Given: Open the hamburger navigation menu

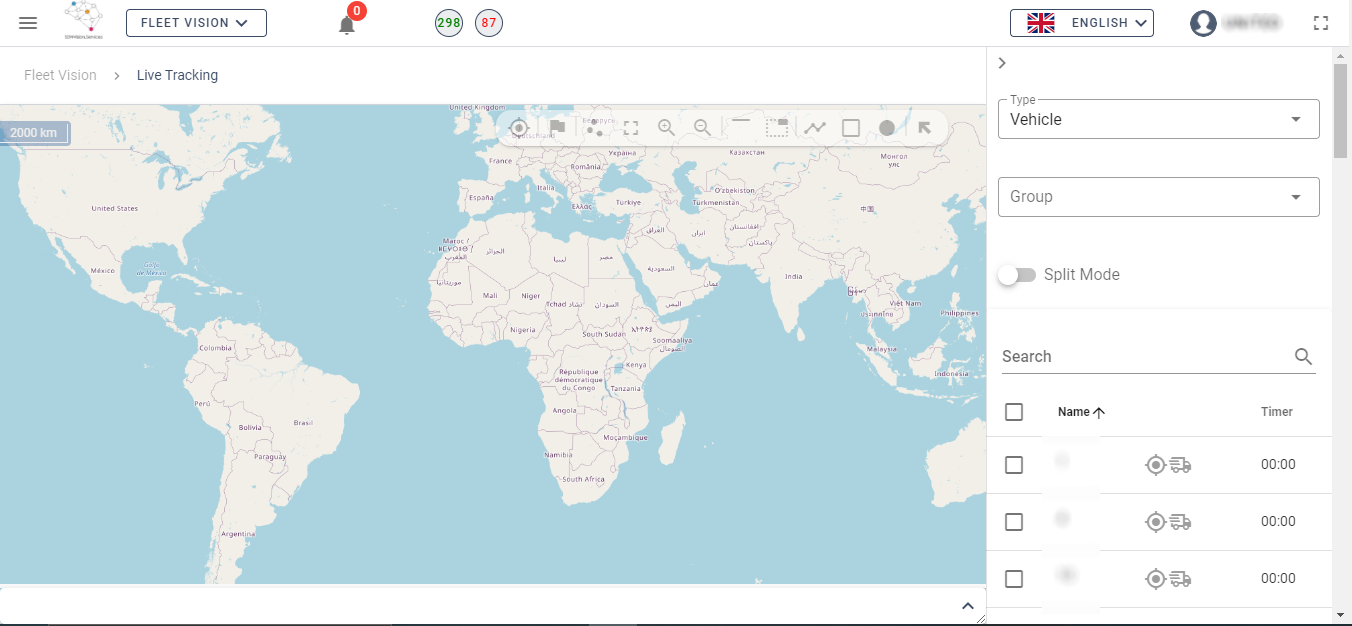Looking at the screenshot, I should pos(28,23).
